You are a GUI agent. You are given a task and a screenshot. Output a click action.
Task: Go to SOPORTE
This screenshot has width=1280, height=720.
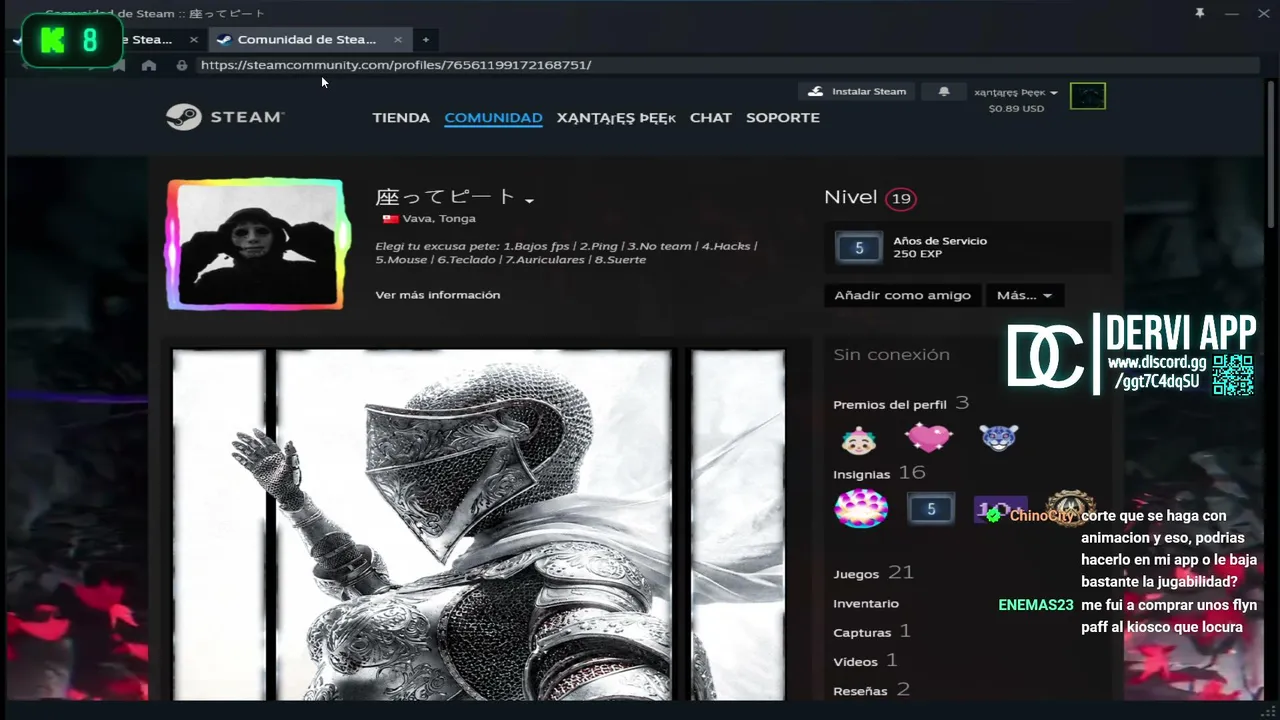[783, 117]
